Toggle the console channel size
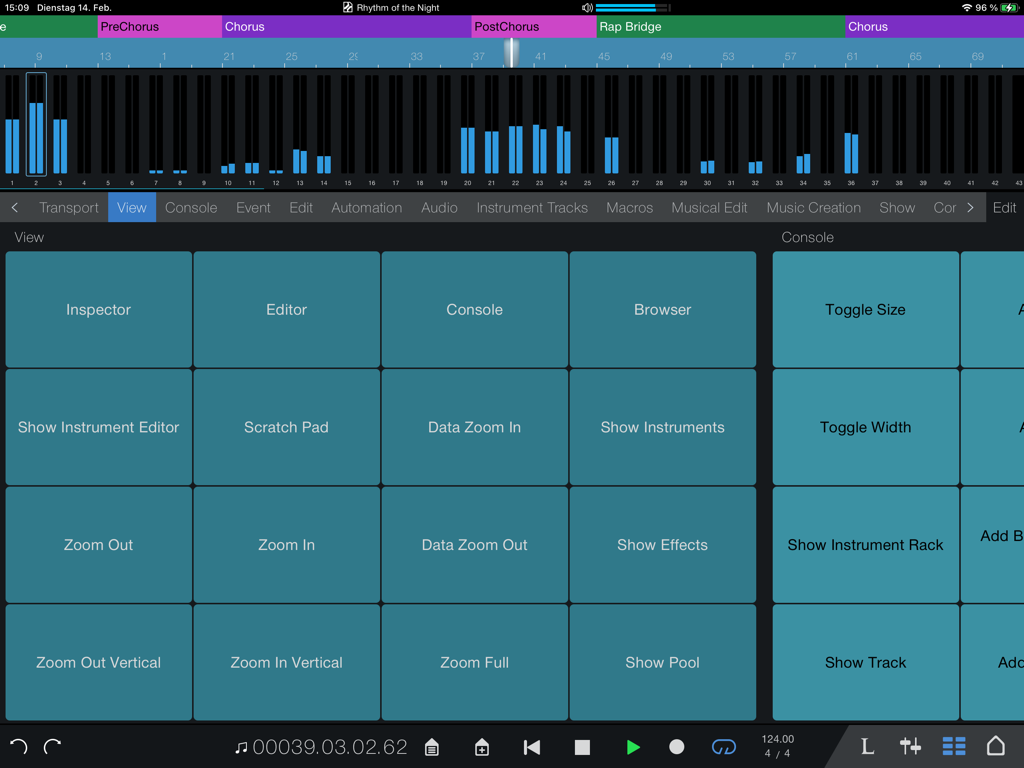 coord(865,309)
